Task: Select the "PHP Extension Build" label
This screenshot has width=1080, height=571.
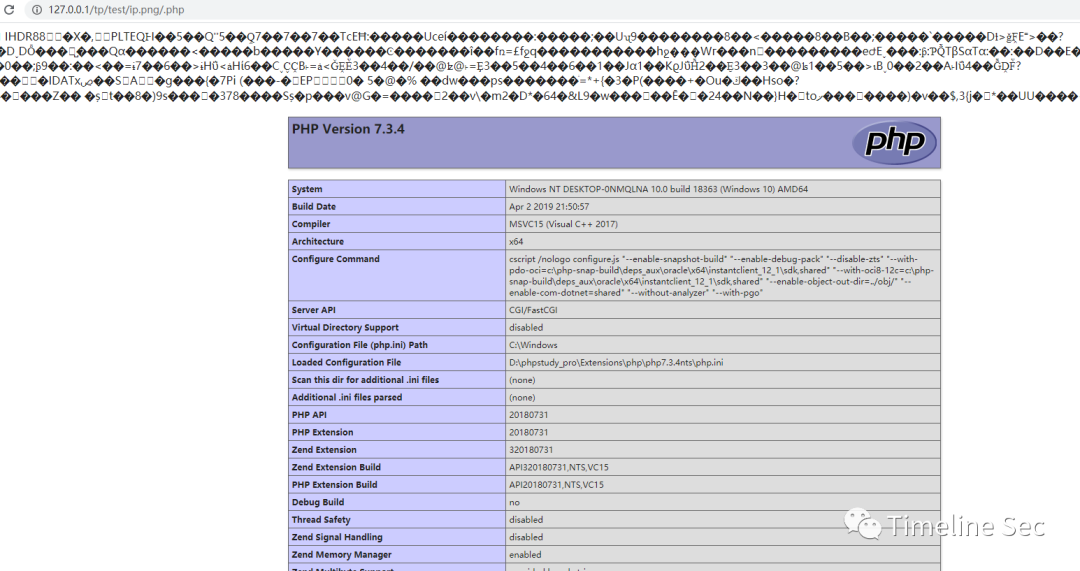Action: [x=335, y=484]
